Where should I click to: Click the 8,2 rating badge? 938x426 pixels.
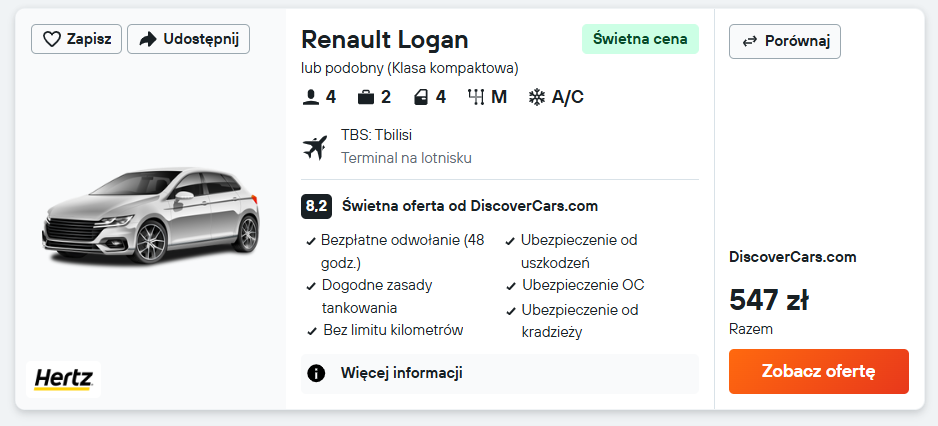coord(316,206)
